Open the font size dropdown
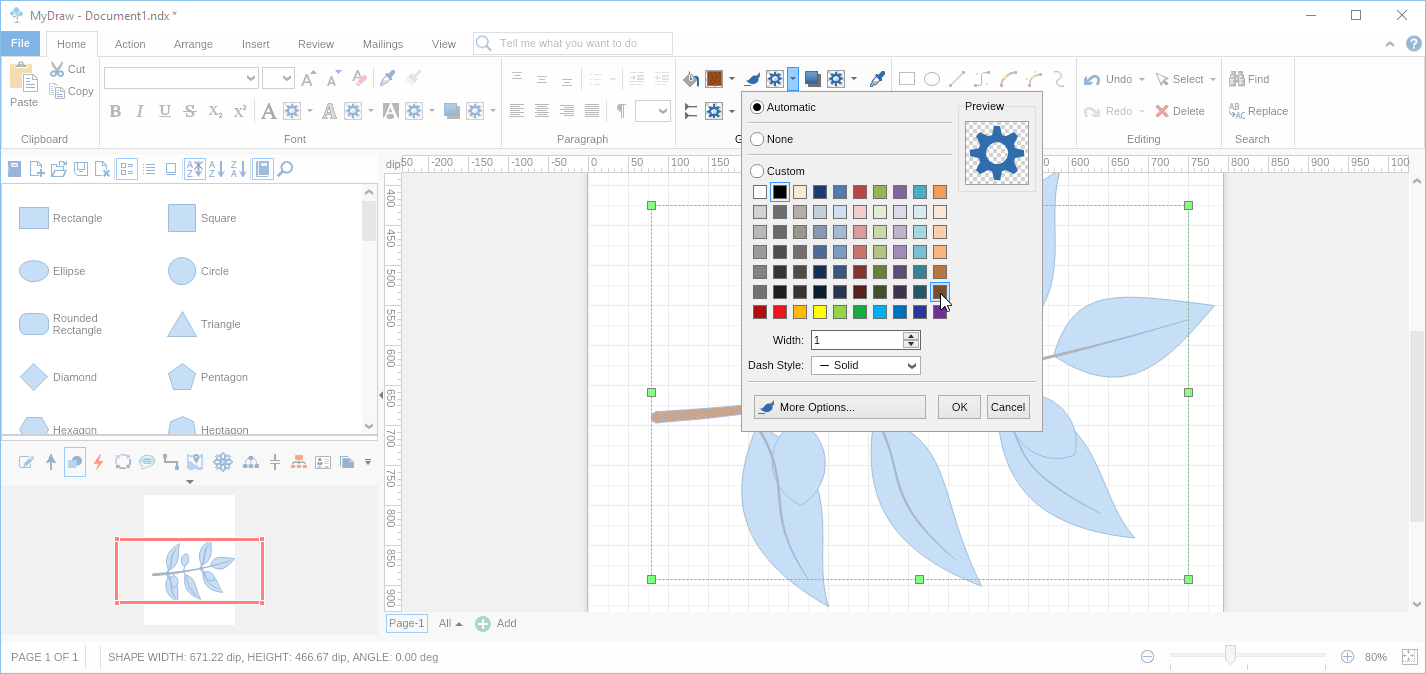Image resolution: width=1426 pixels, height=674 pixels. coord(287,78)
